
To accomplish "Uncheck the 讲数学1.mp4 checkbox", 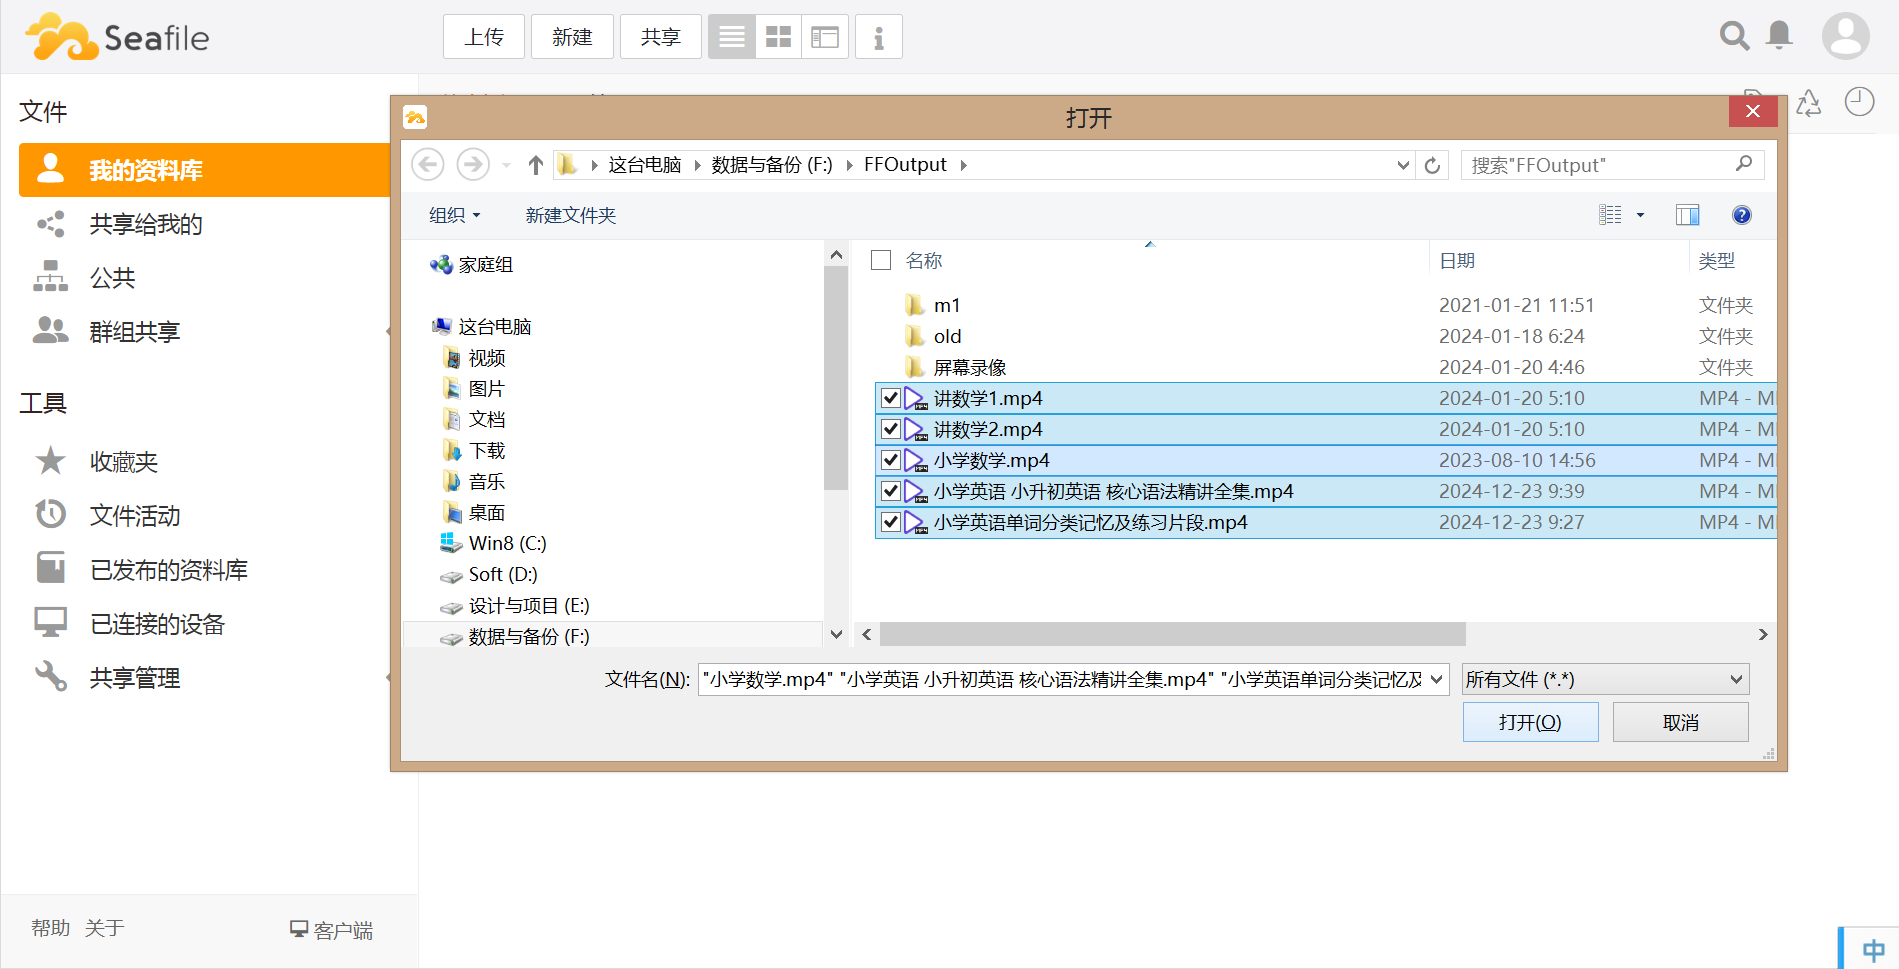I will [890, 398].
